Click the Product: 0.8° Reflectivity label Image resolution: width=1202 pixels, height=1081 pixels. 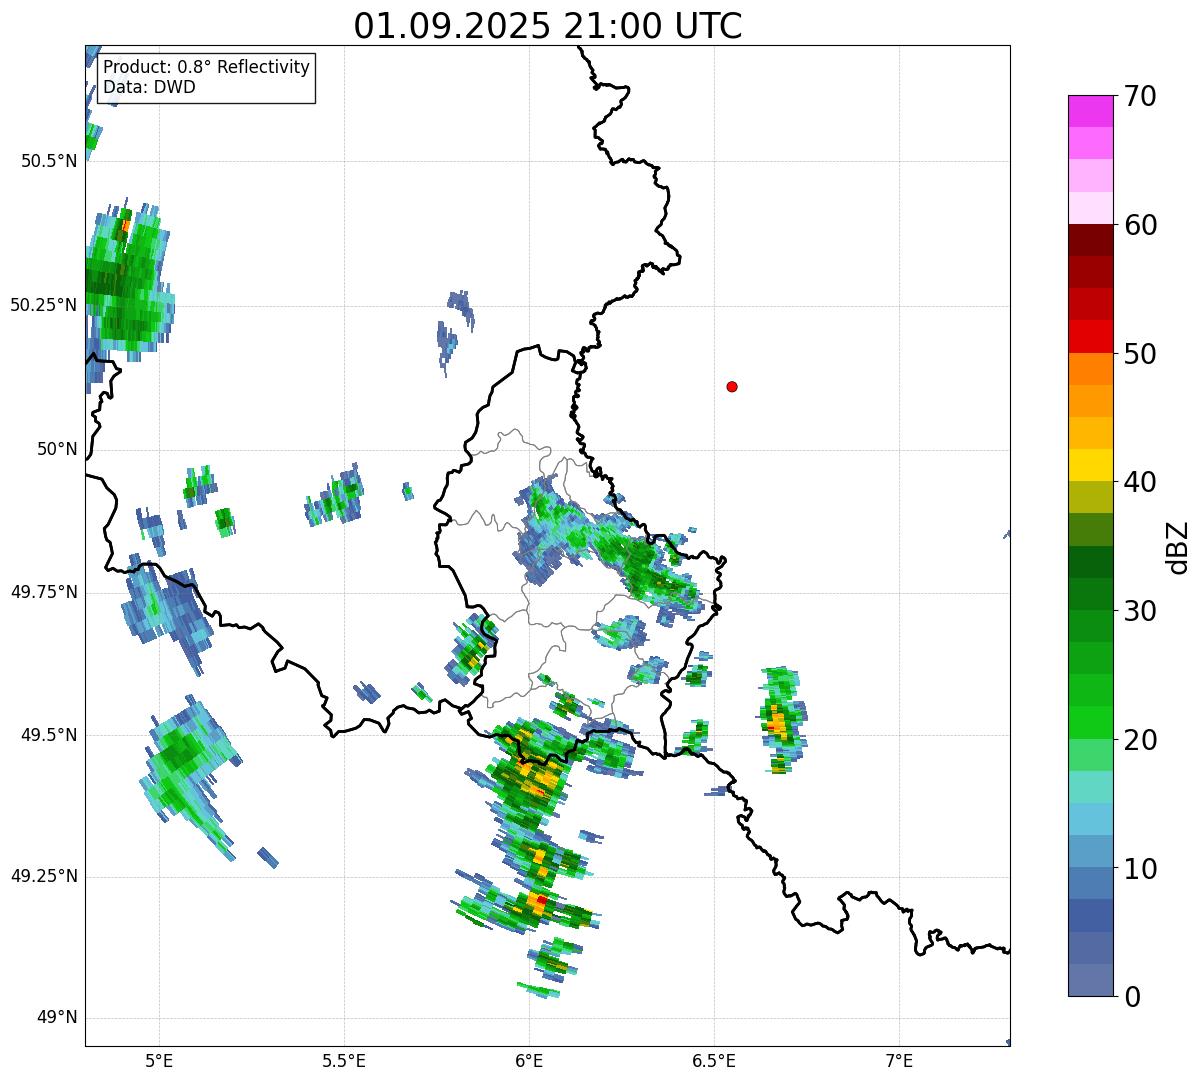207,67
